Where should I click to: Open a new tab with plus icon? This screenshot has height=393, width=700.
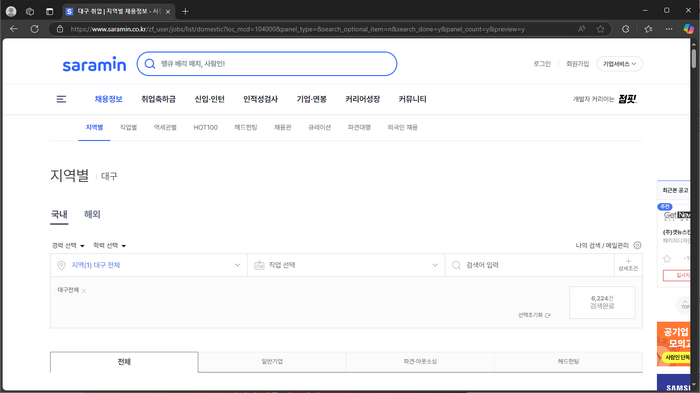(x=185, y=12)
